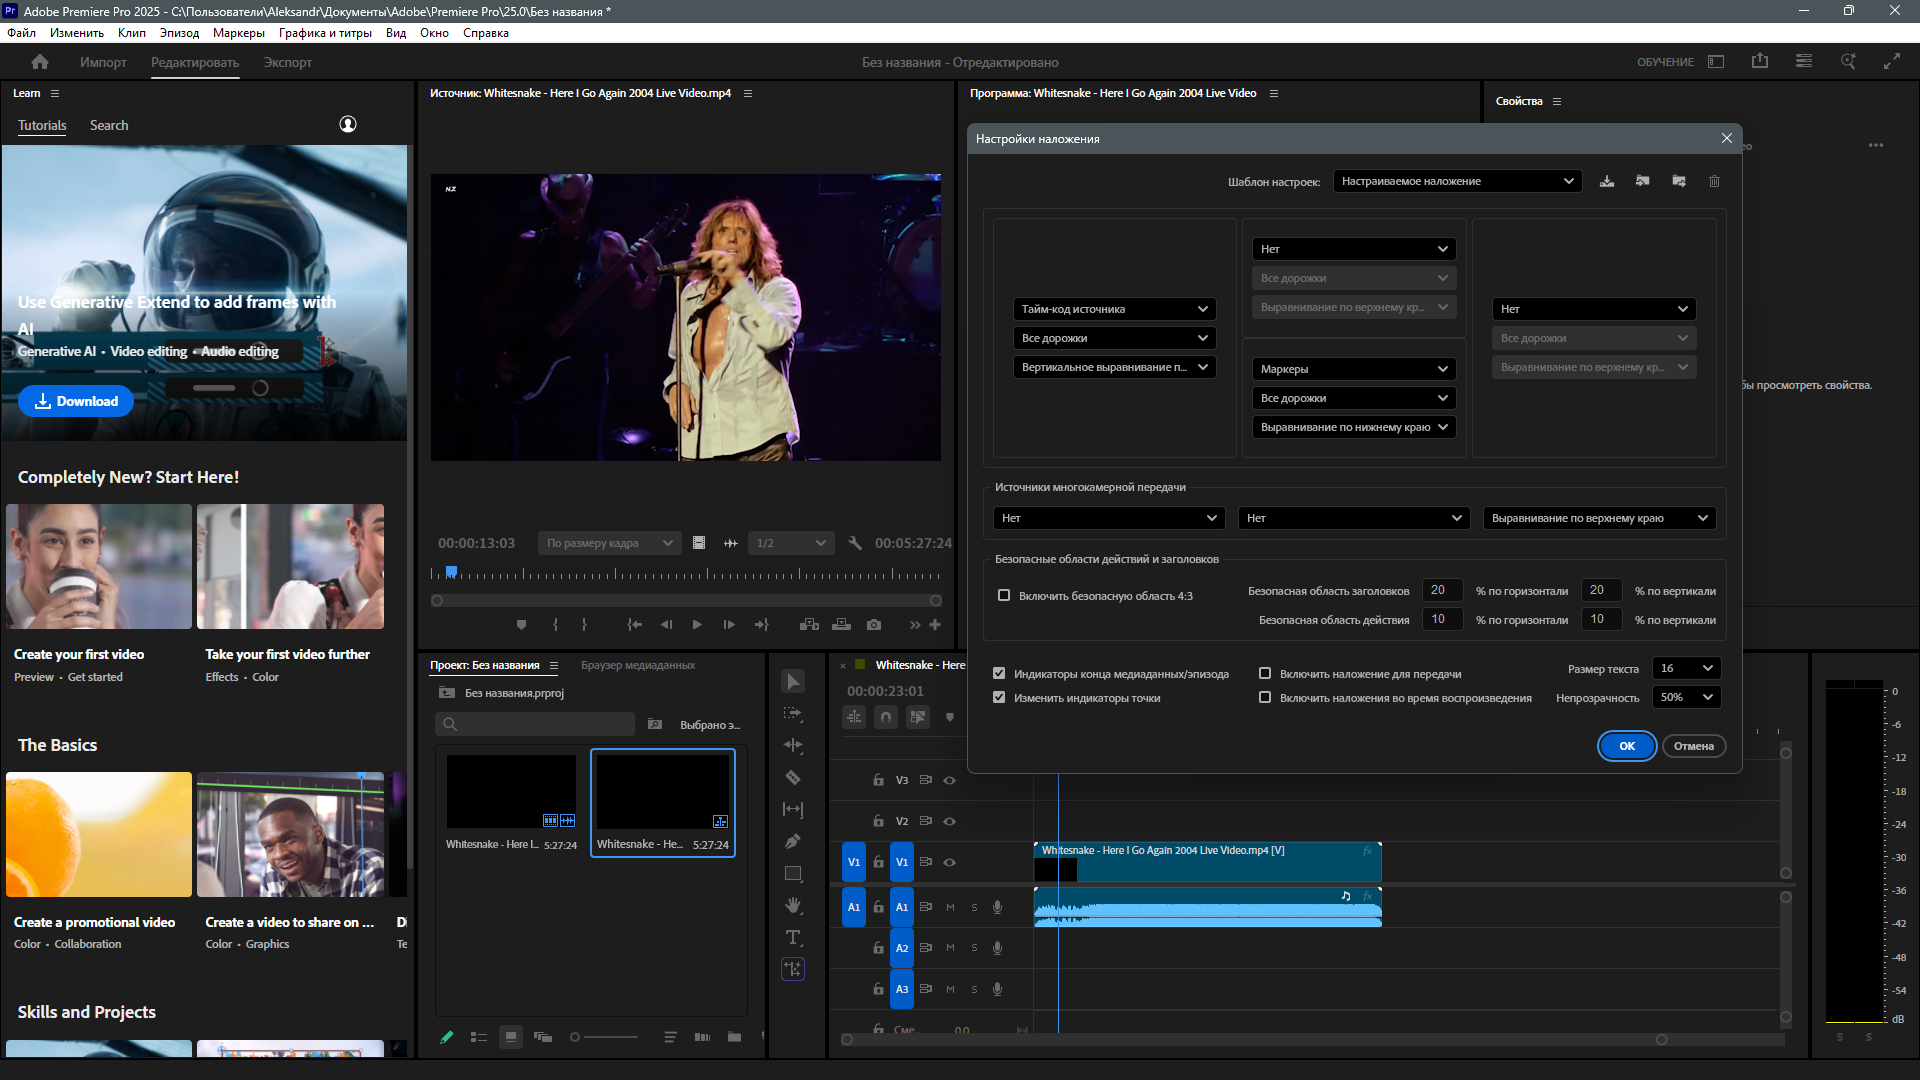Viewport: 1920px width, 1080px height.
Task: Uncheck change point indicators checkbox
Action: pos(999,698)
